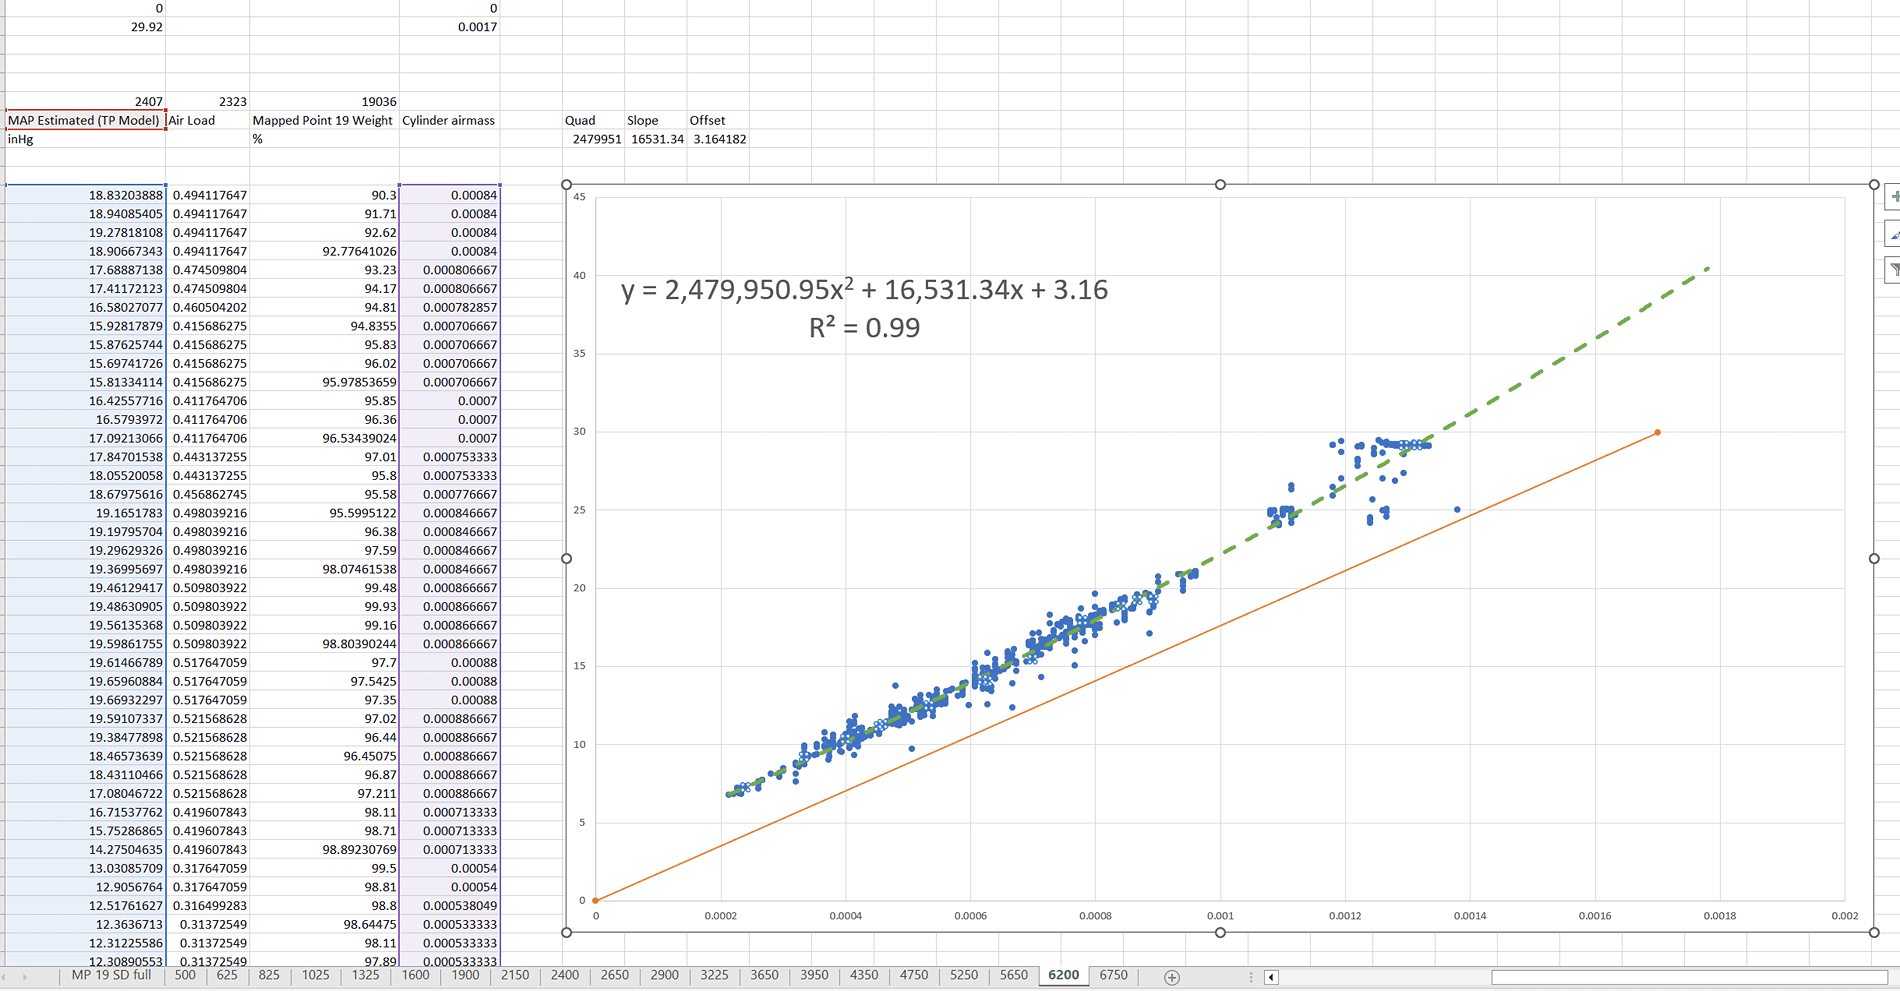Open the 500 sheet tab

tap(185, 975)
